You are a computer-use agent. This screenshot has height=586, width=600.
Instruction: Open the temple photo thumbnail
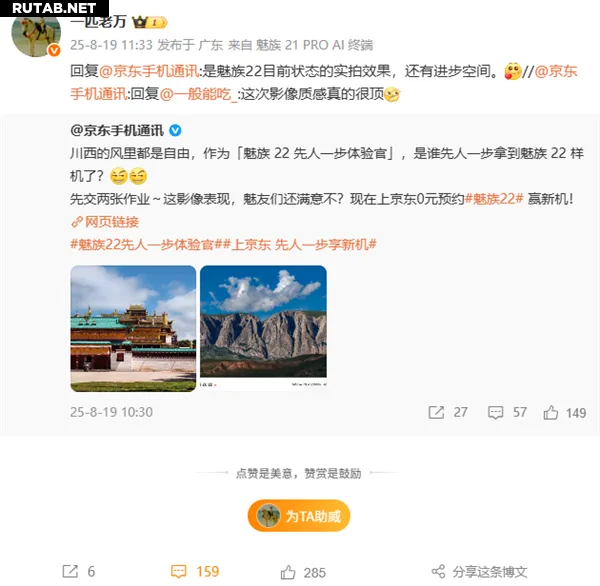coord(133,328)
